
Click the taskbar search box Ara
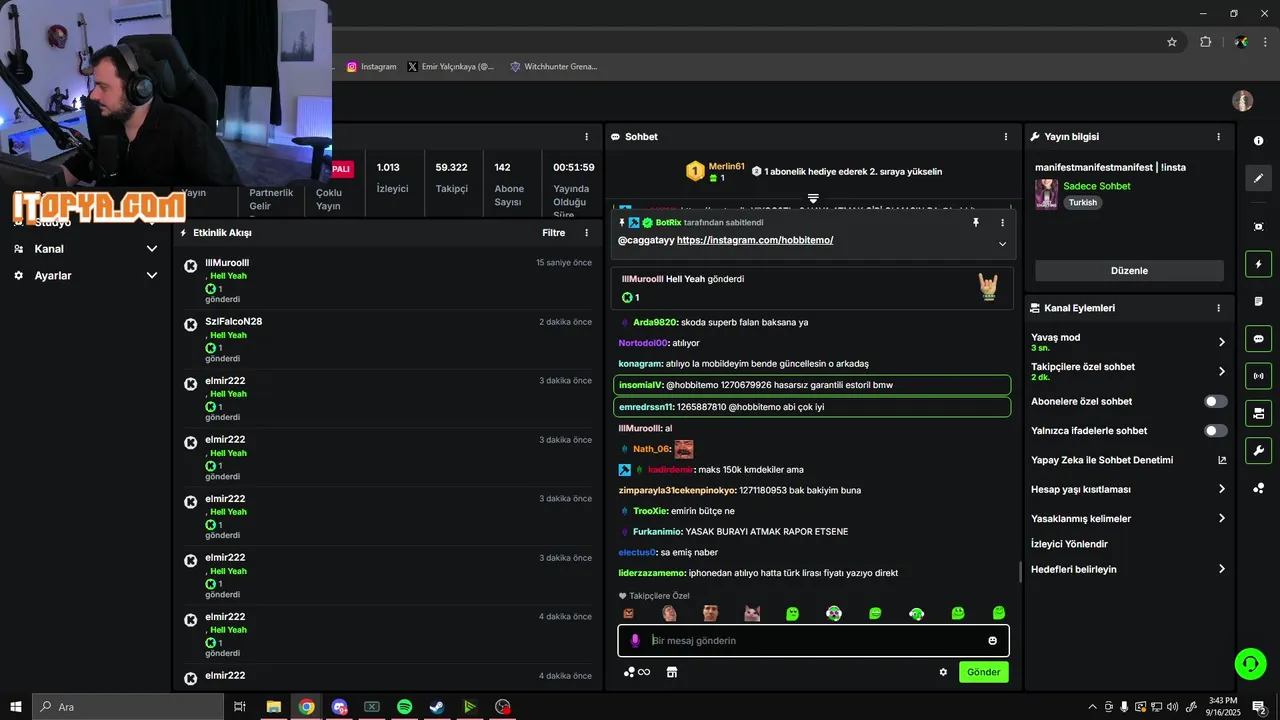pos(128,707)
